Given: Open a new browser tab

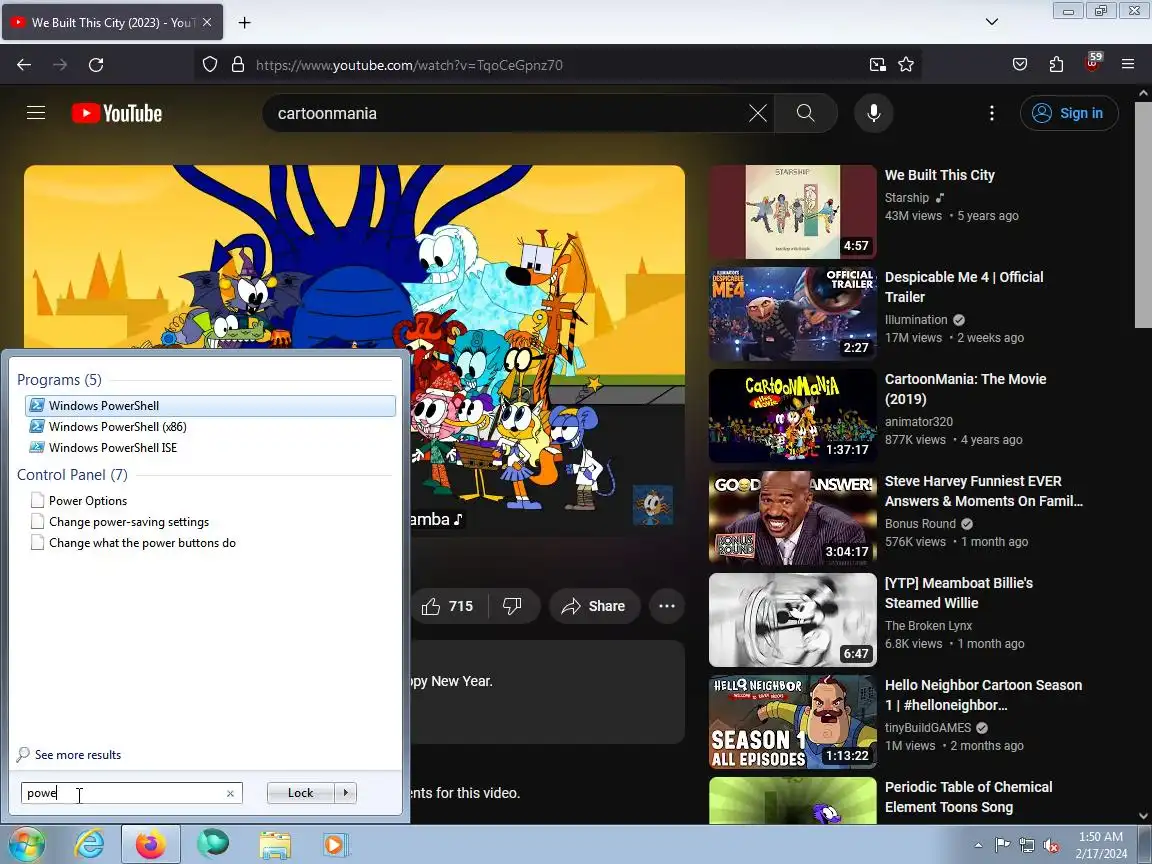Looking at the screenshot, I should coord(245,23).
